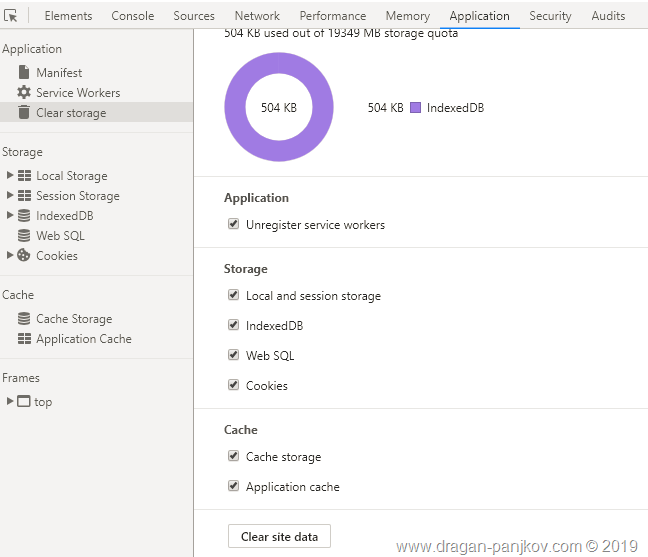Click the purple IndexedDB legend swatch

click(415, 108)
